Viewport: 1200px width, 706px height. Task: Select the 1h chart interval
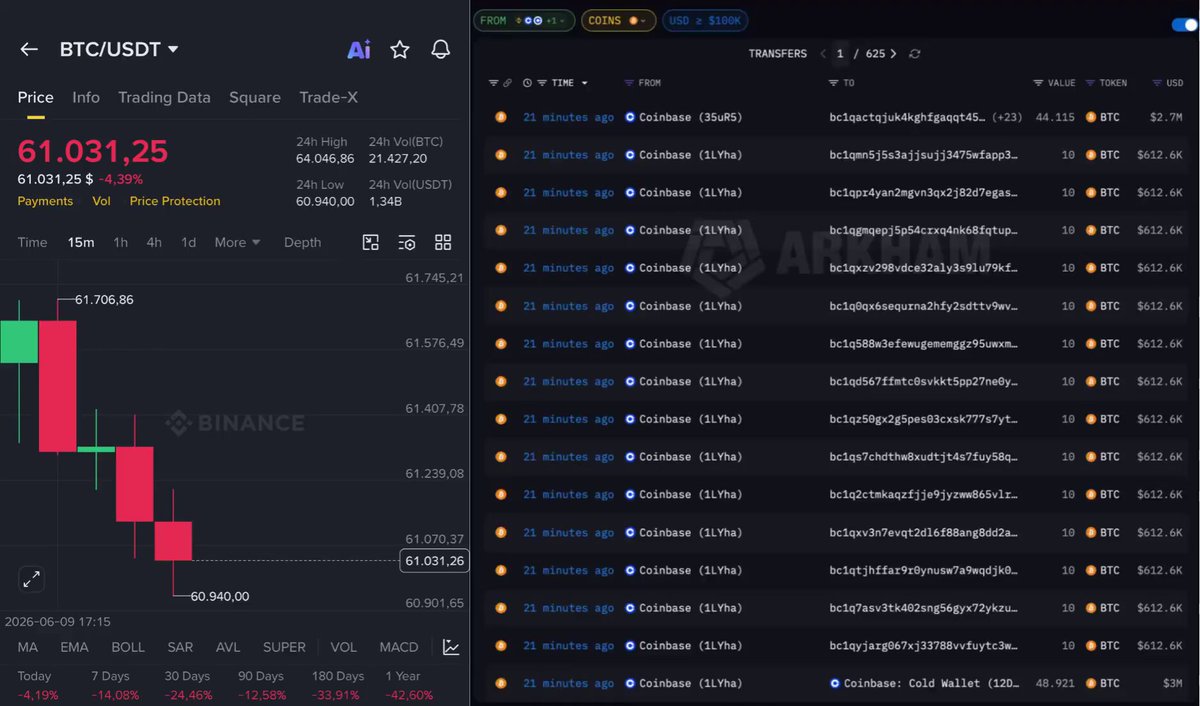tap(120, 242)
